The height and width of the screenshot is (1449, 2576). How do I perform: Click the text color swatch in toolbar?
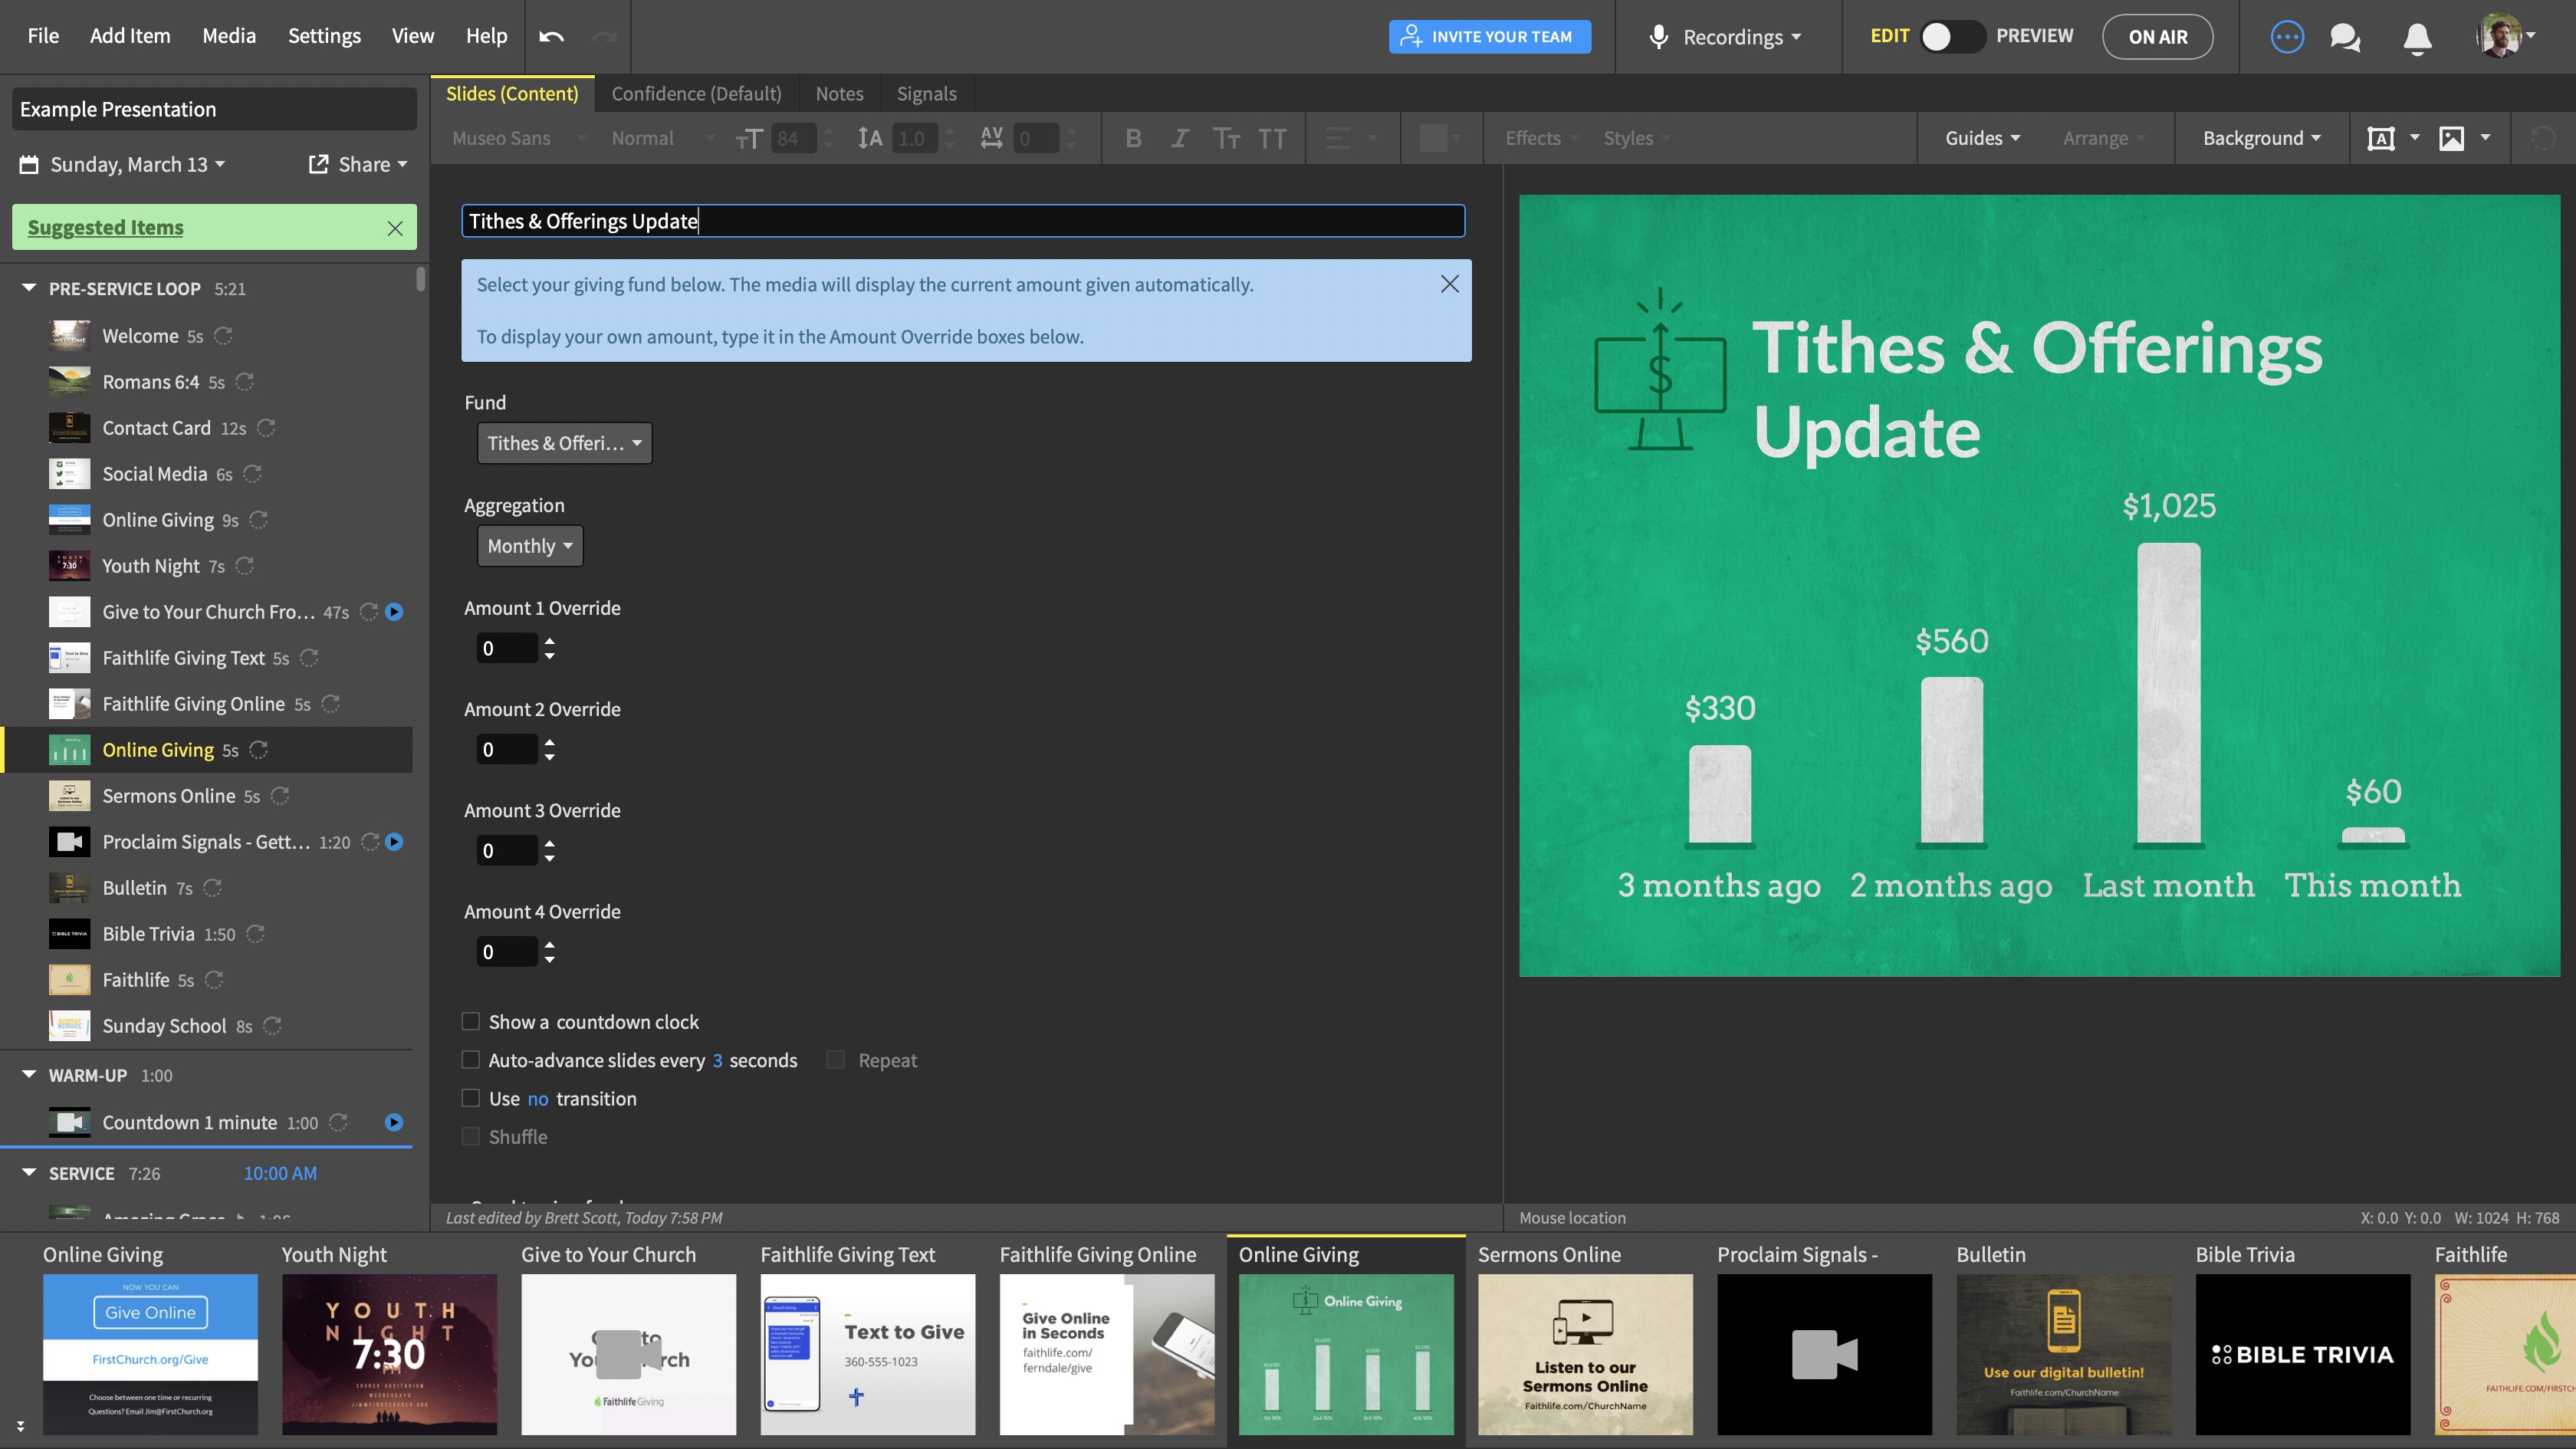pos(1433,138)
